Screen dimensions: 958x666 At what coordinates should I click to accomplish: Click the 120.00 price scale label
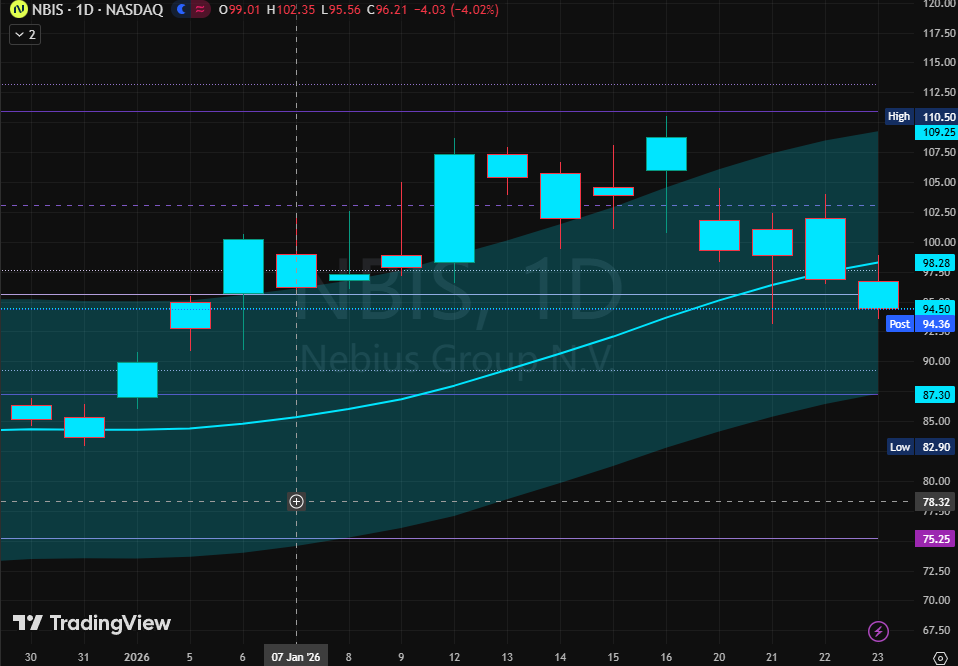tap(939, 4)
